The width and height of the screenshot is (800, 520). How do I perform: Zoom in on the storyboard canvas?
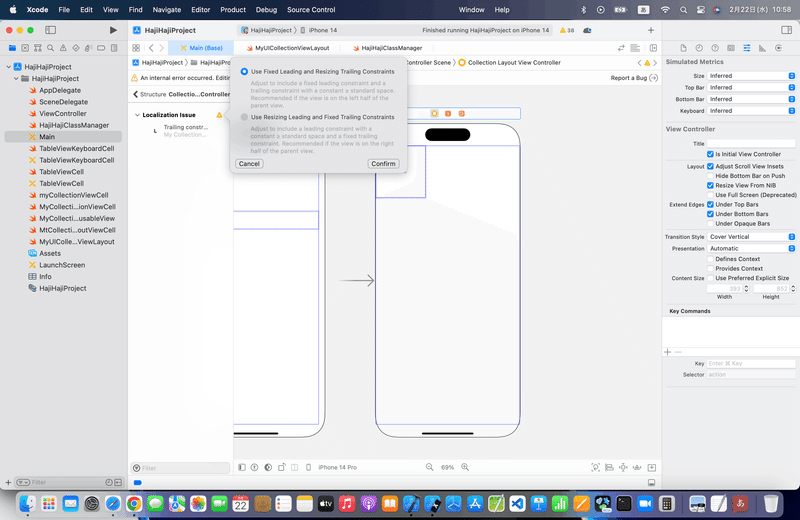coord(465,467)
